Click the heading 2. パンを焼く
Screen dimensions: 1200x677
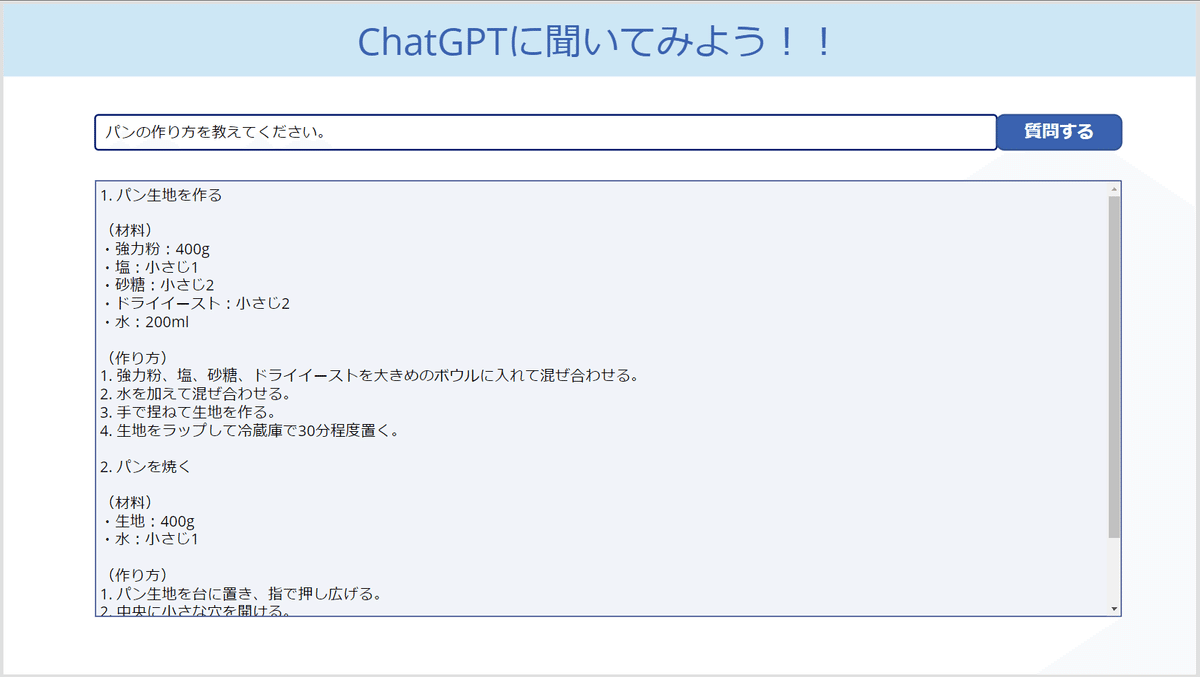point(145,467)
